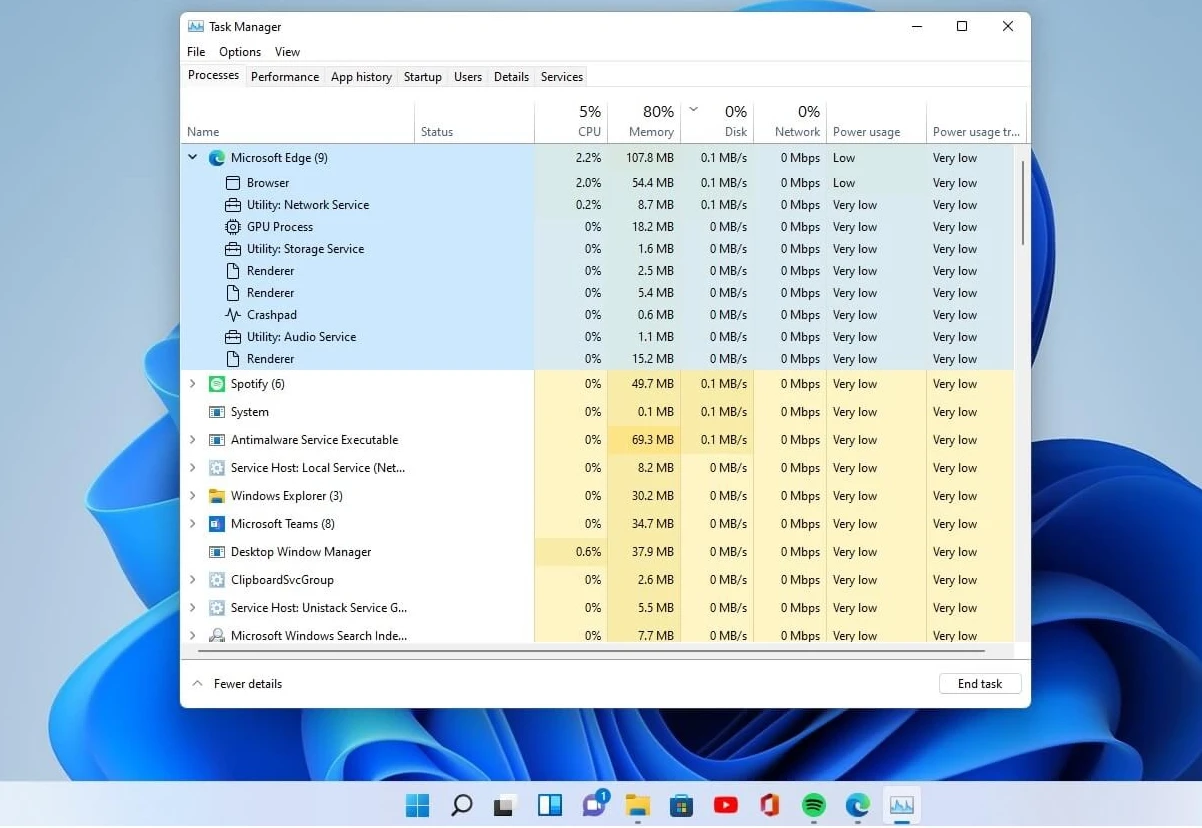Click the End task button
The height and width of the screenshot is (828, 1202).
point(979,683)
